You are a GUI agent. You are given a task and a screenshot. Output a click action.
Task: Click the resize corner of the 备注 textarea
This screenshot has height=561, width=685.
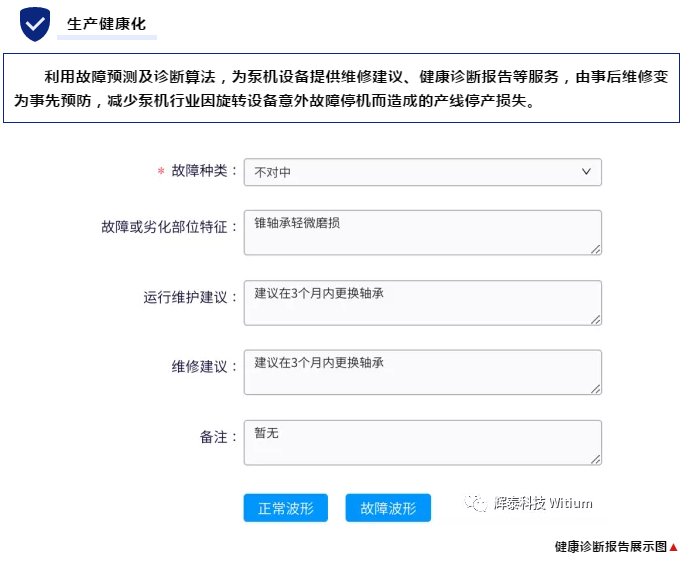(595, 458)
